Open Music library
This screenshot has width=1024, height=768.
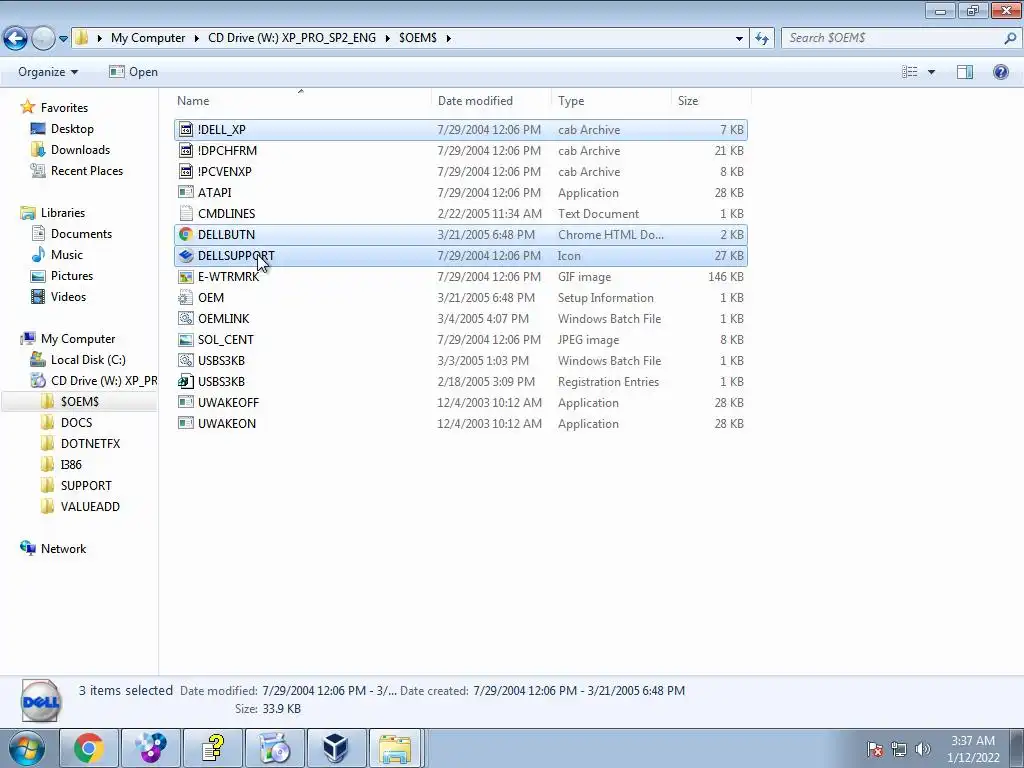(x=67, y=255)
